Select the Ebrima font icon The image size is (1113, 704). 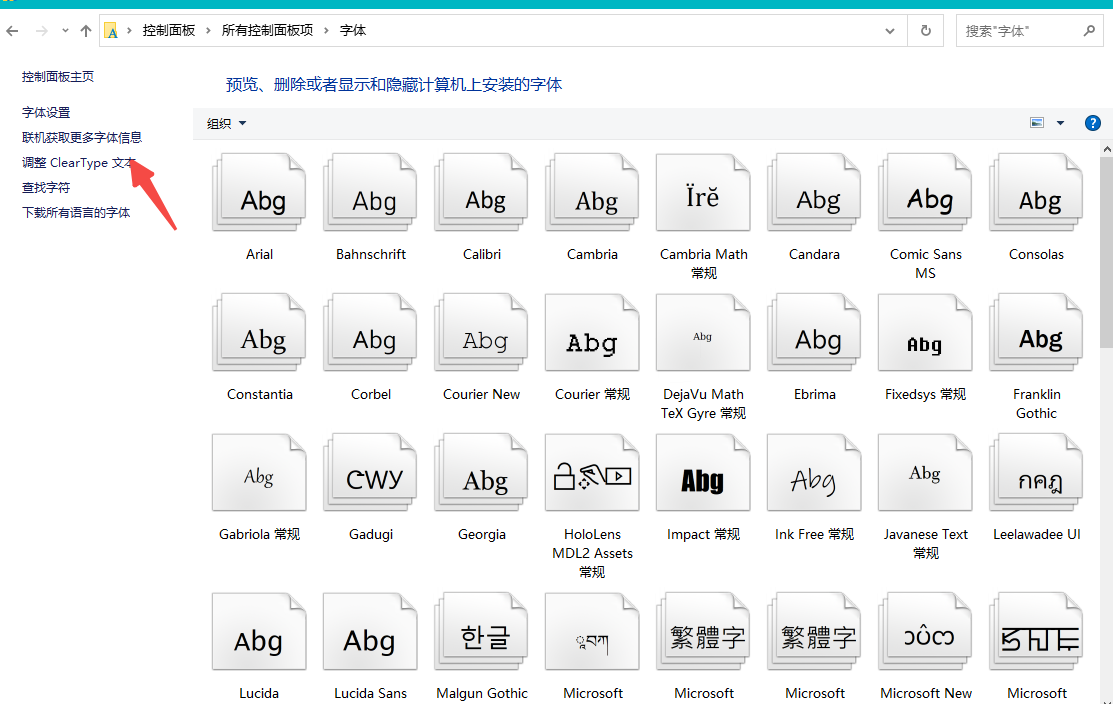814,333
